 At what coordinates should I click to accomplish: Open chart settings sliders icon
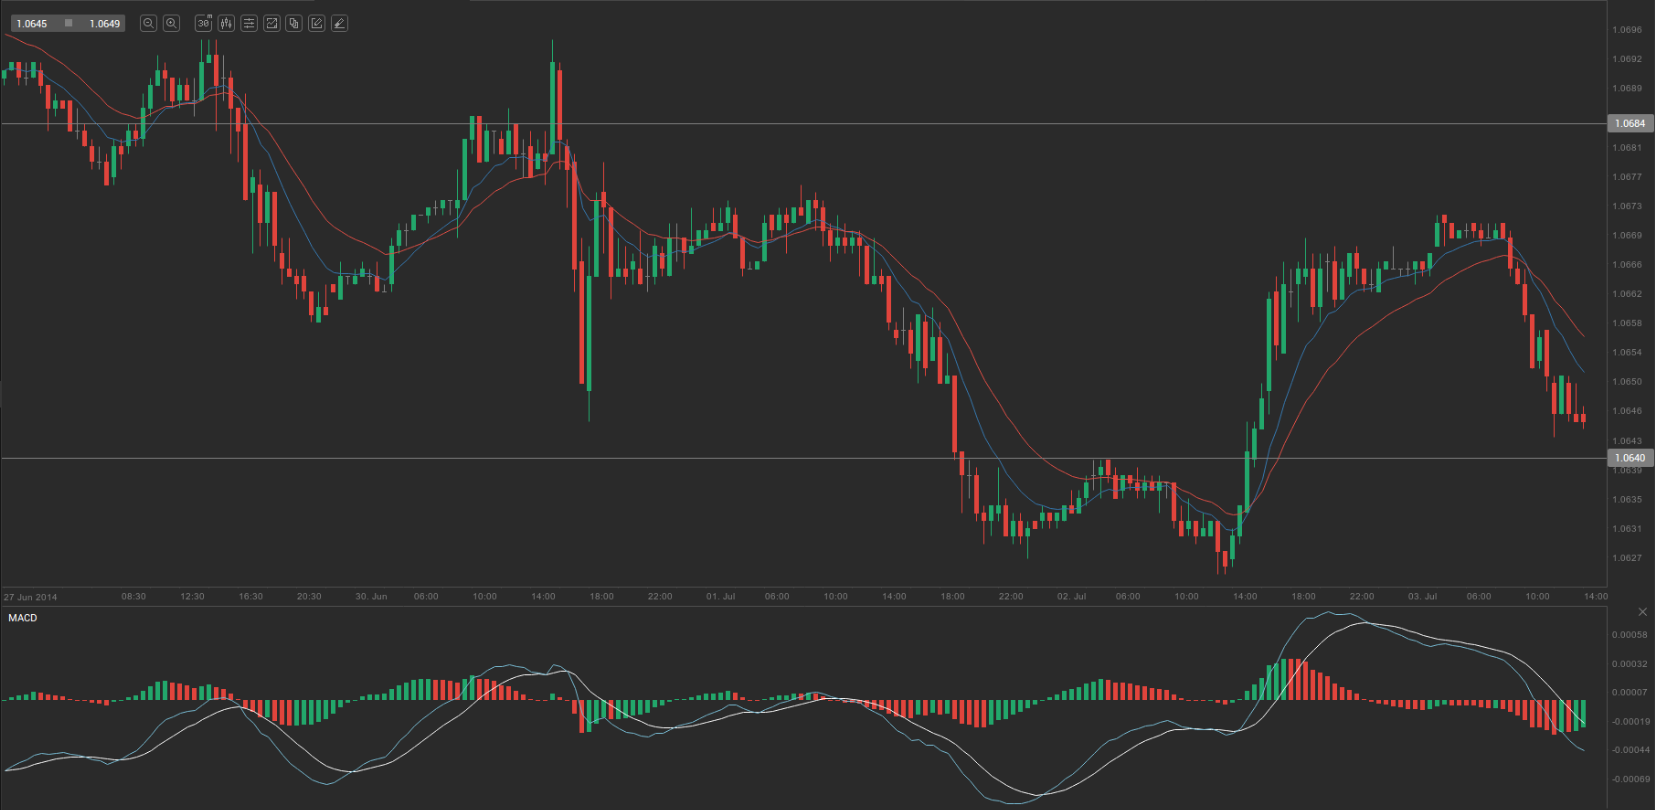pos(249,23)
